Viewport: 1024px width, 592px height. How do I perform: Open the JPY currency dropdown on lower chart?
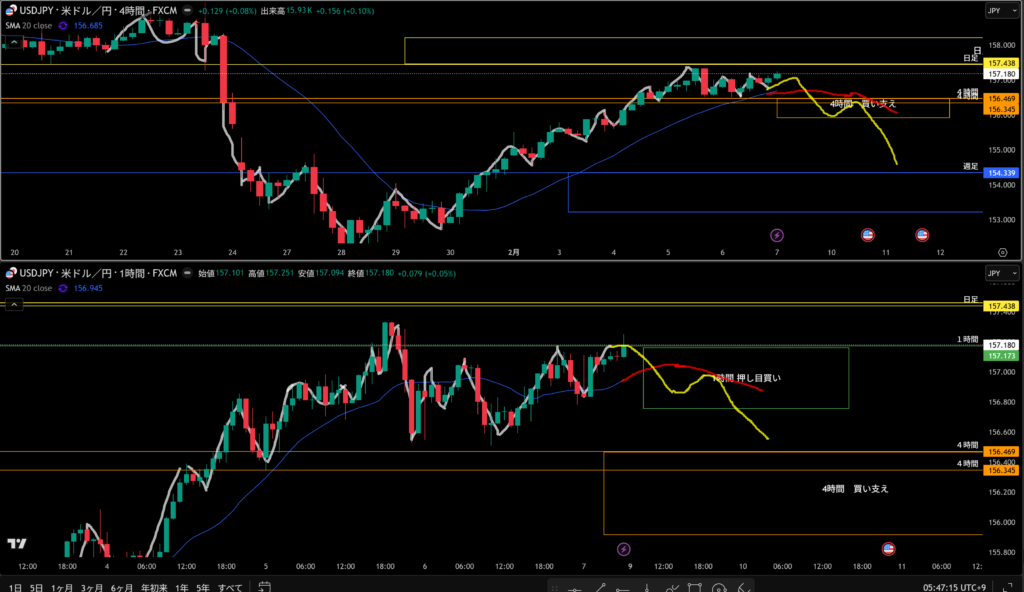[1000, 273]
